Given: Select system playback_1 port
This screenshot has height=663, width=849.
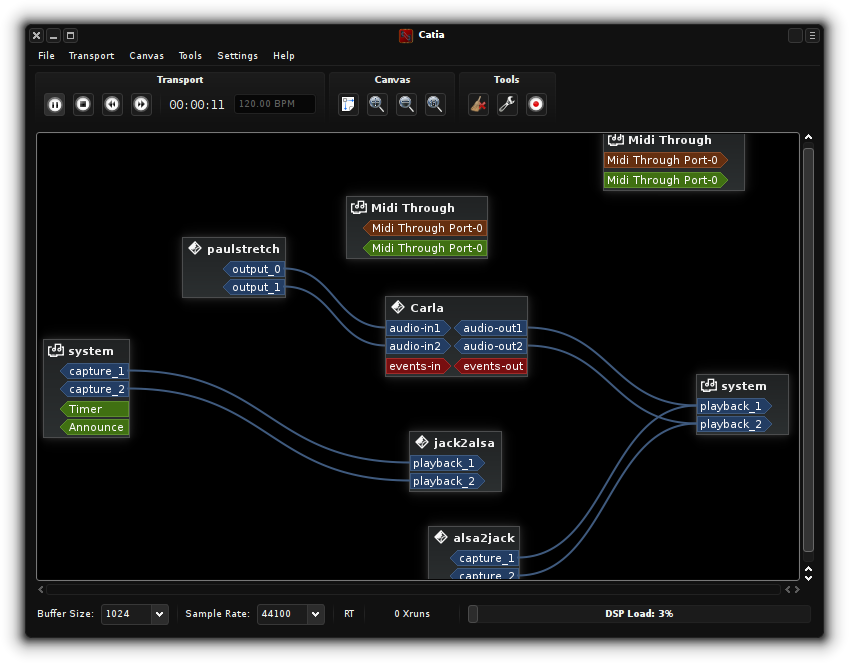Looking at the screenshot, I should pyautogui.click(x=734, y=406).
